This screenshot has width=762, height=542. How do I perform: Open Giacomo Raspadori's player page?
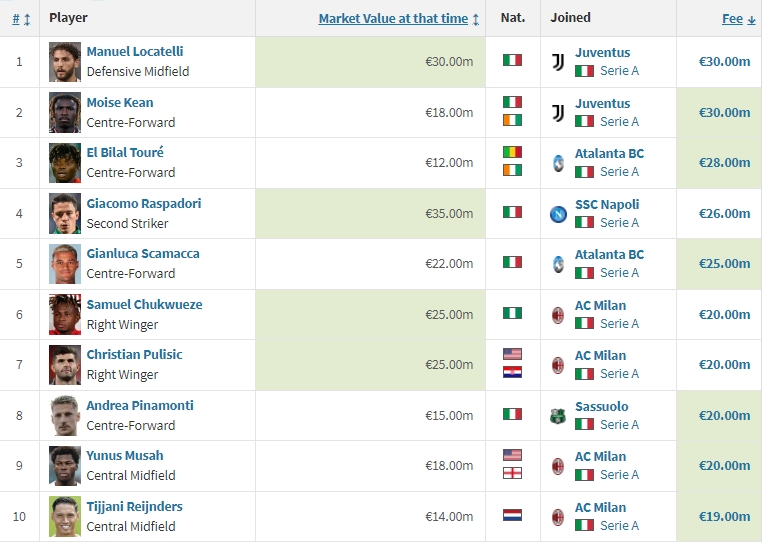coord(143,203)
